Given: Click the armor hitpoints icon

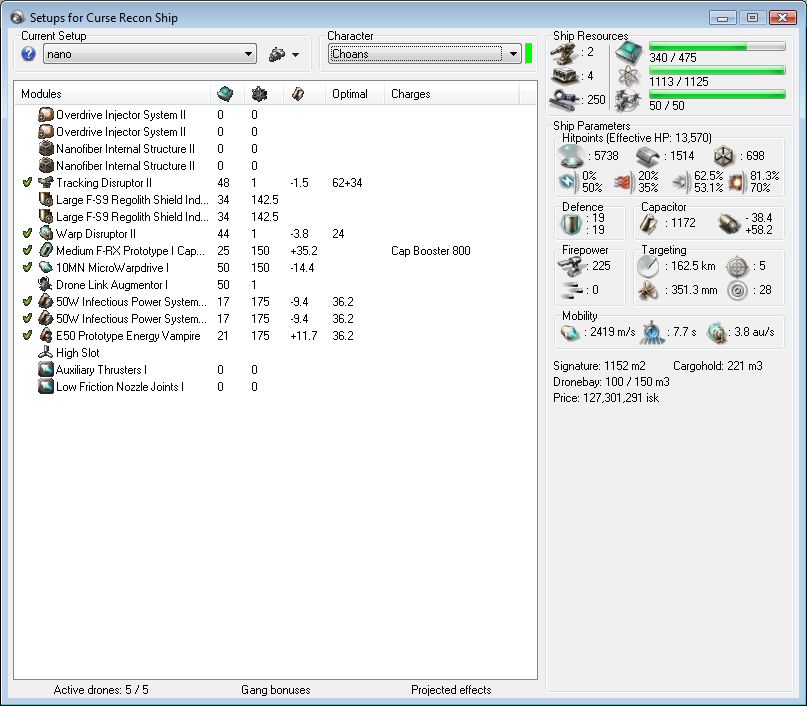Looking at the screenshot, I should (649, 156).
